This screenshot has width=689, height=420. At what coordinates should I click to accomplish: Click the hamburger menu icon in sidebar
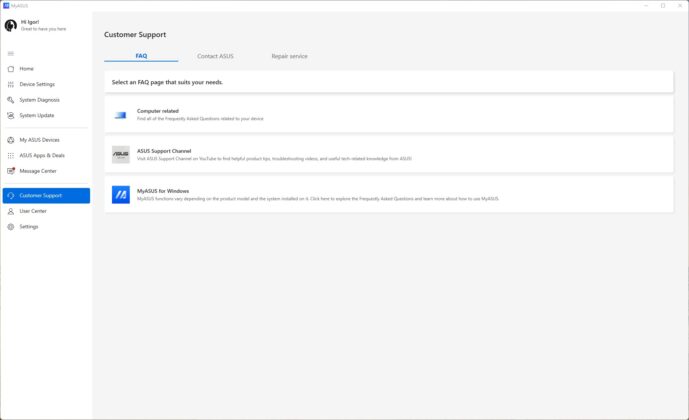pyautogui.click(x=11, y=54)
